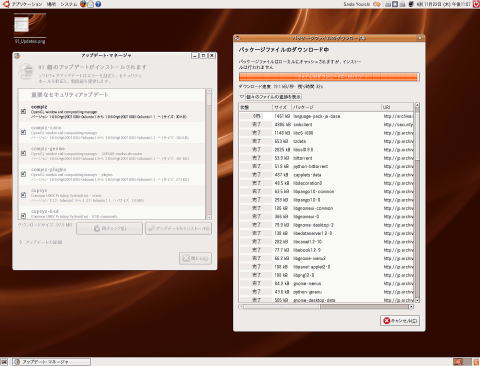Click the clock on the top panel
480x366 pixels.
point(443,4)
